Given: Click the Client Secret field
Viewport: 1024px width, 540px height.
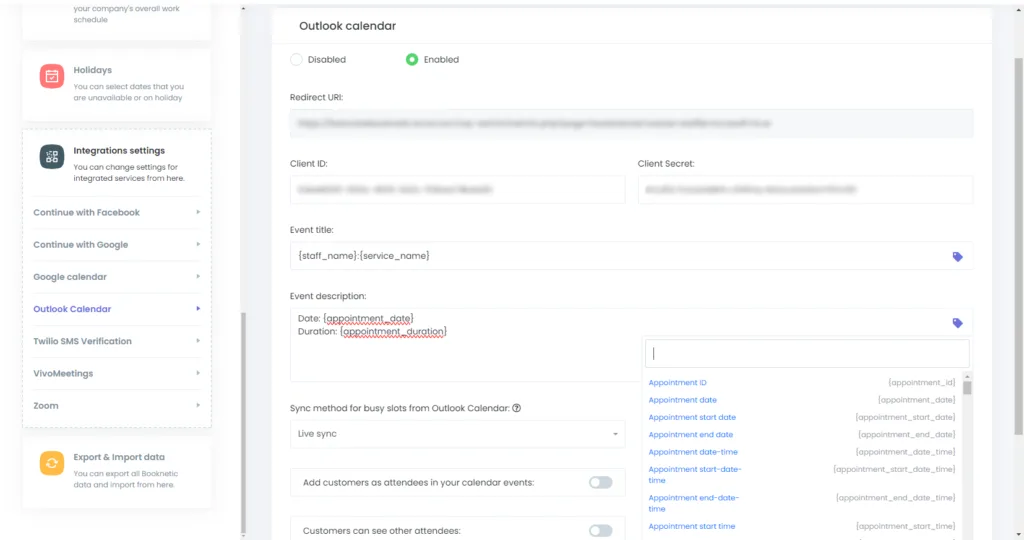Looking at the screenshot, I should 805,189.
